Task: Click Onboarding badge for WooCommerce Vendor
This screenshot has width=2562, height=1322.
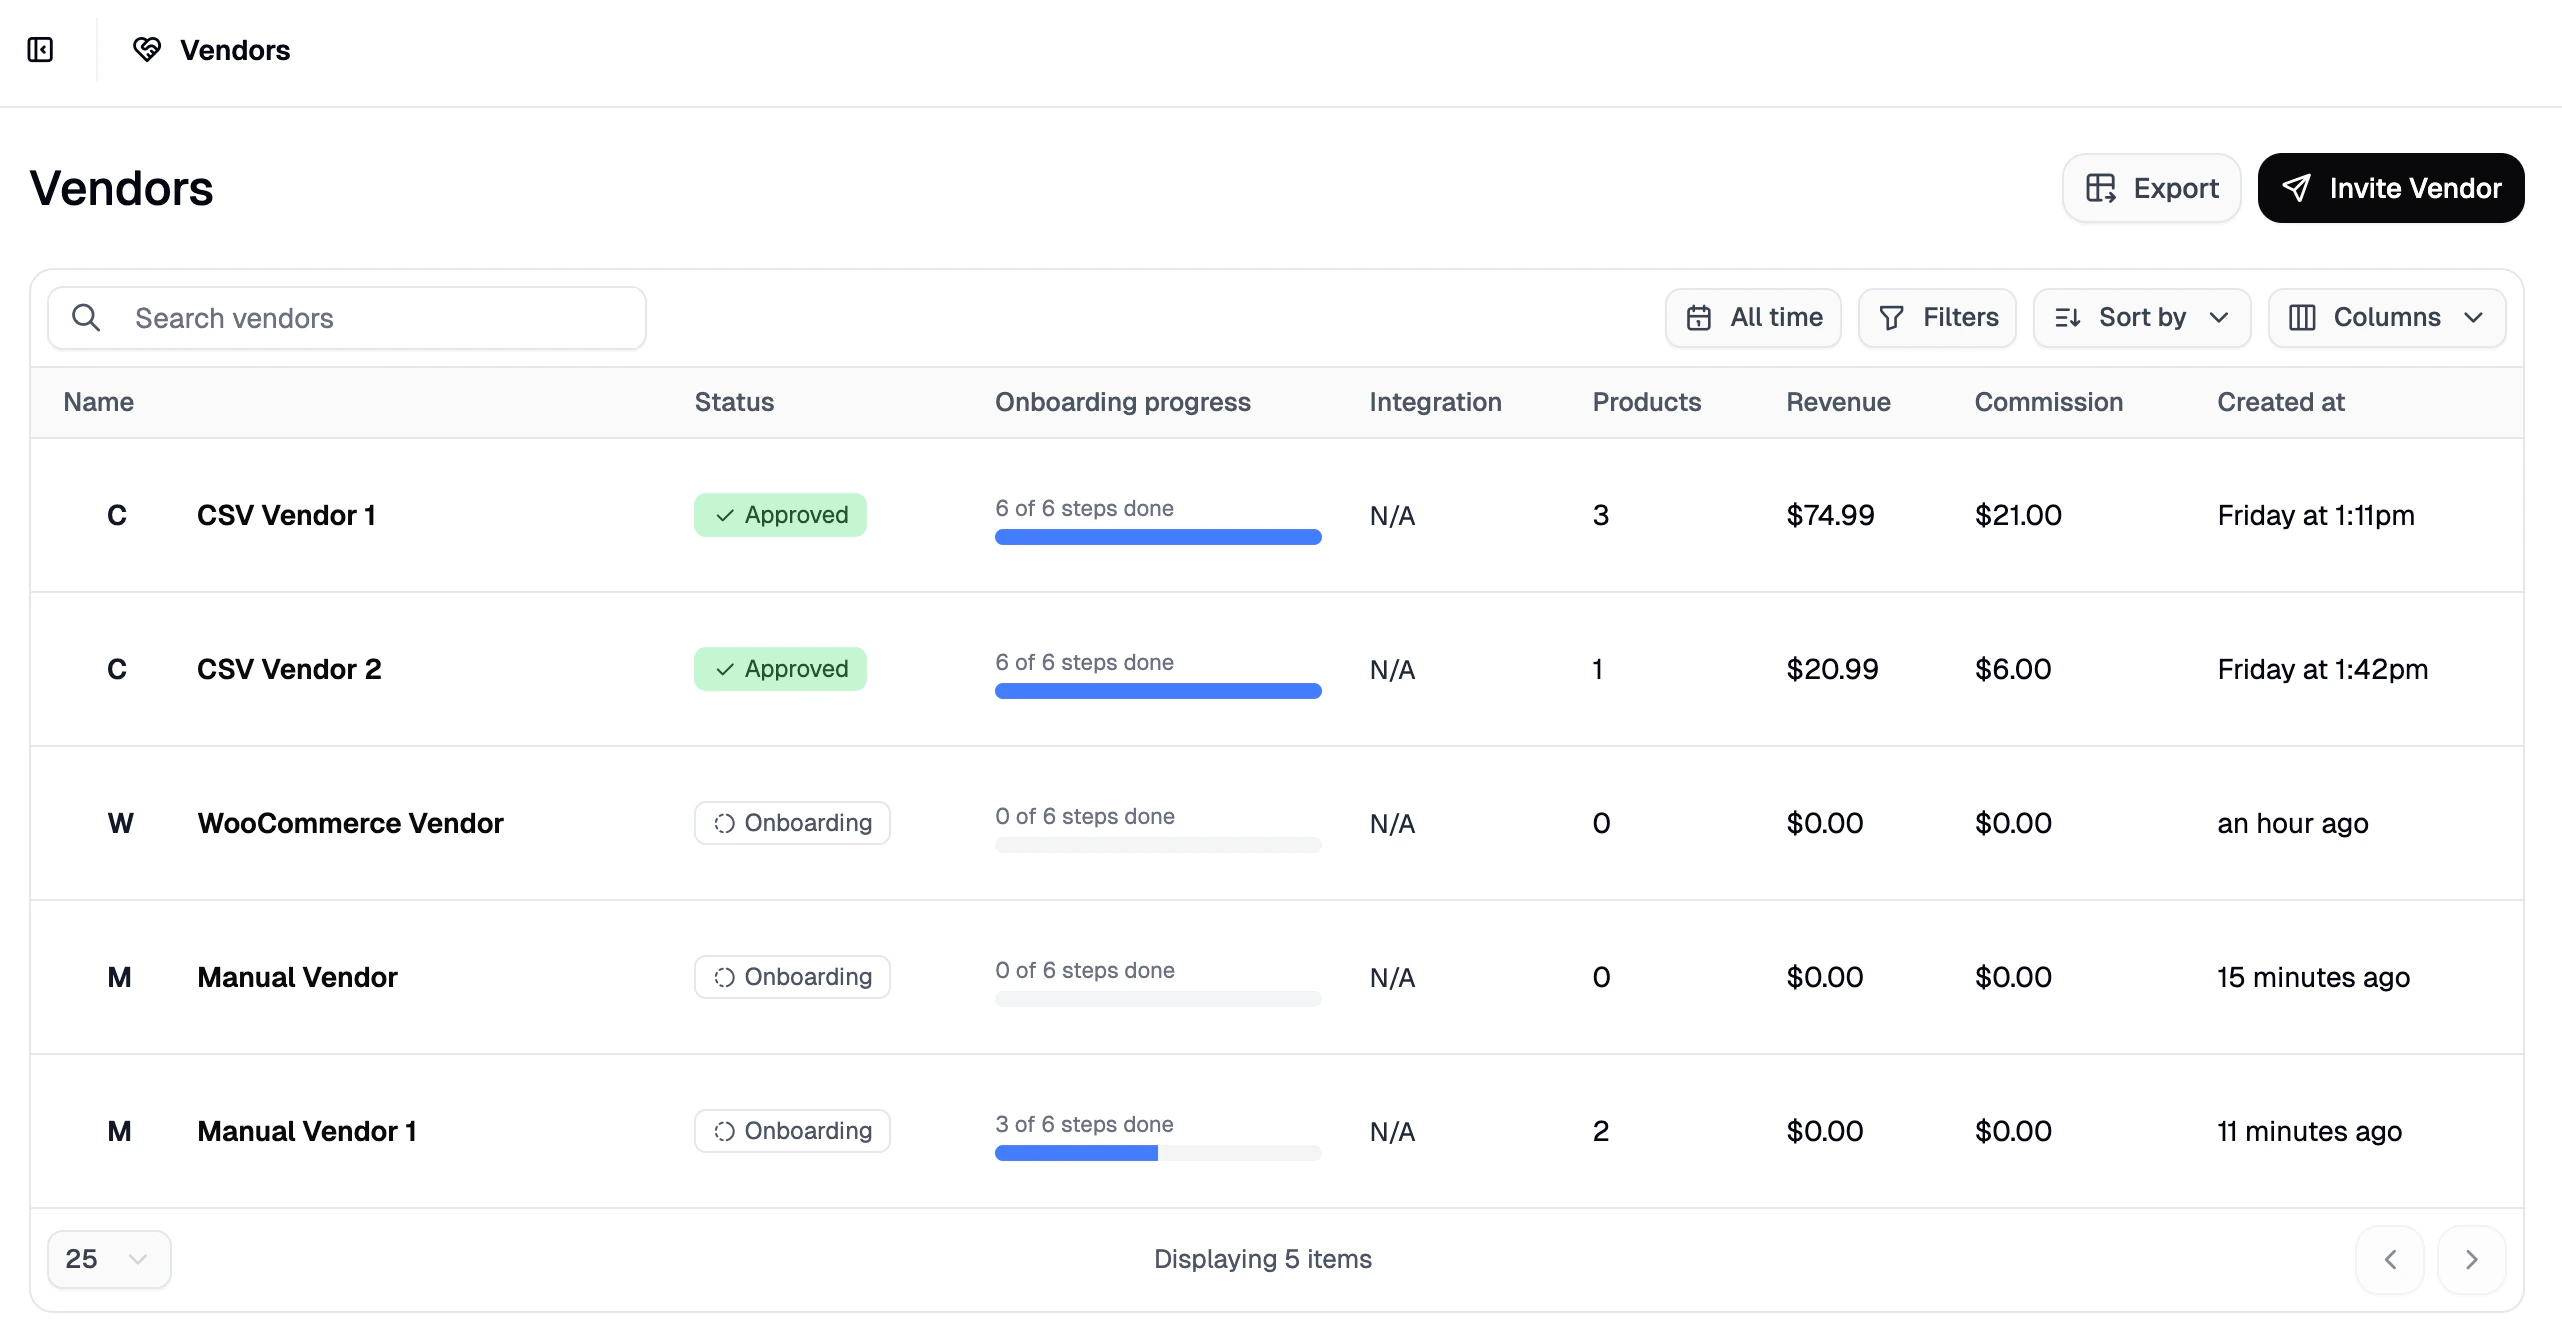Action: (792, 823)
